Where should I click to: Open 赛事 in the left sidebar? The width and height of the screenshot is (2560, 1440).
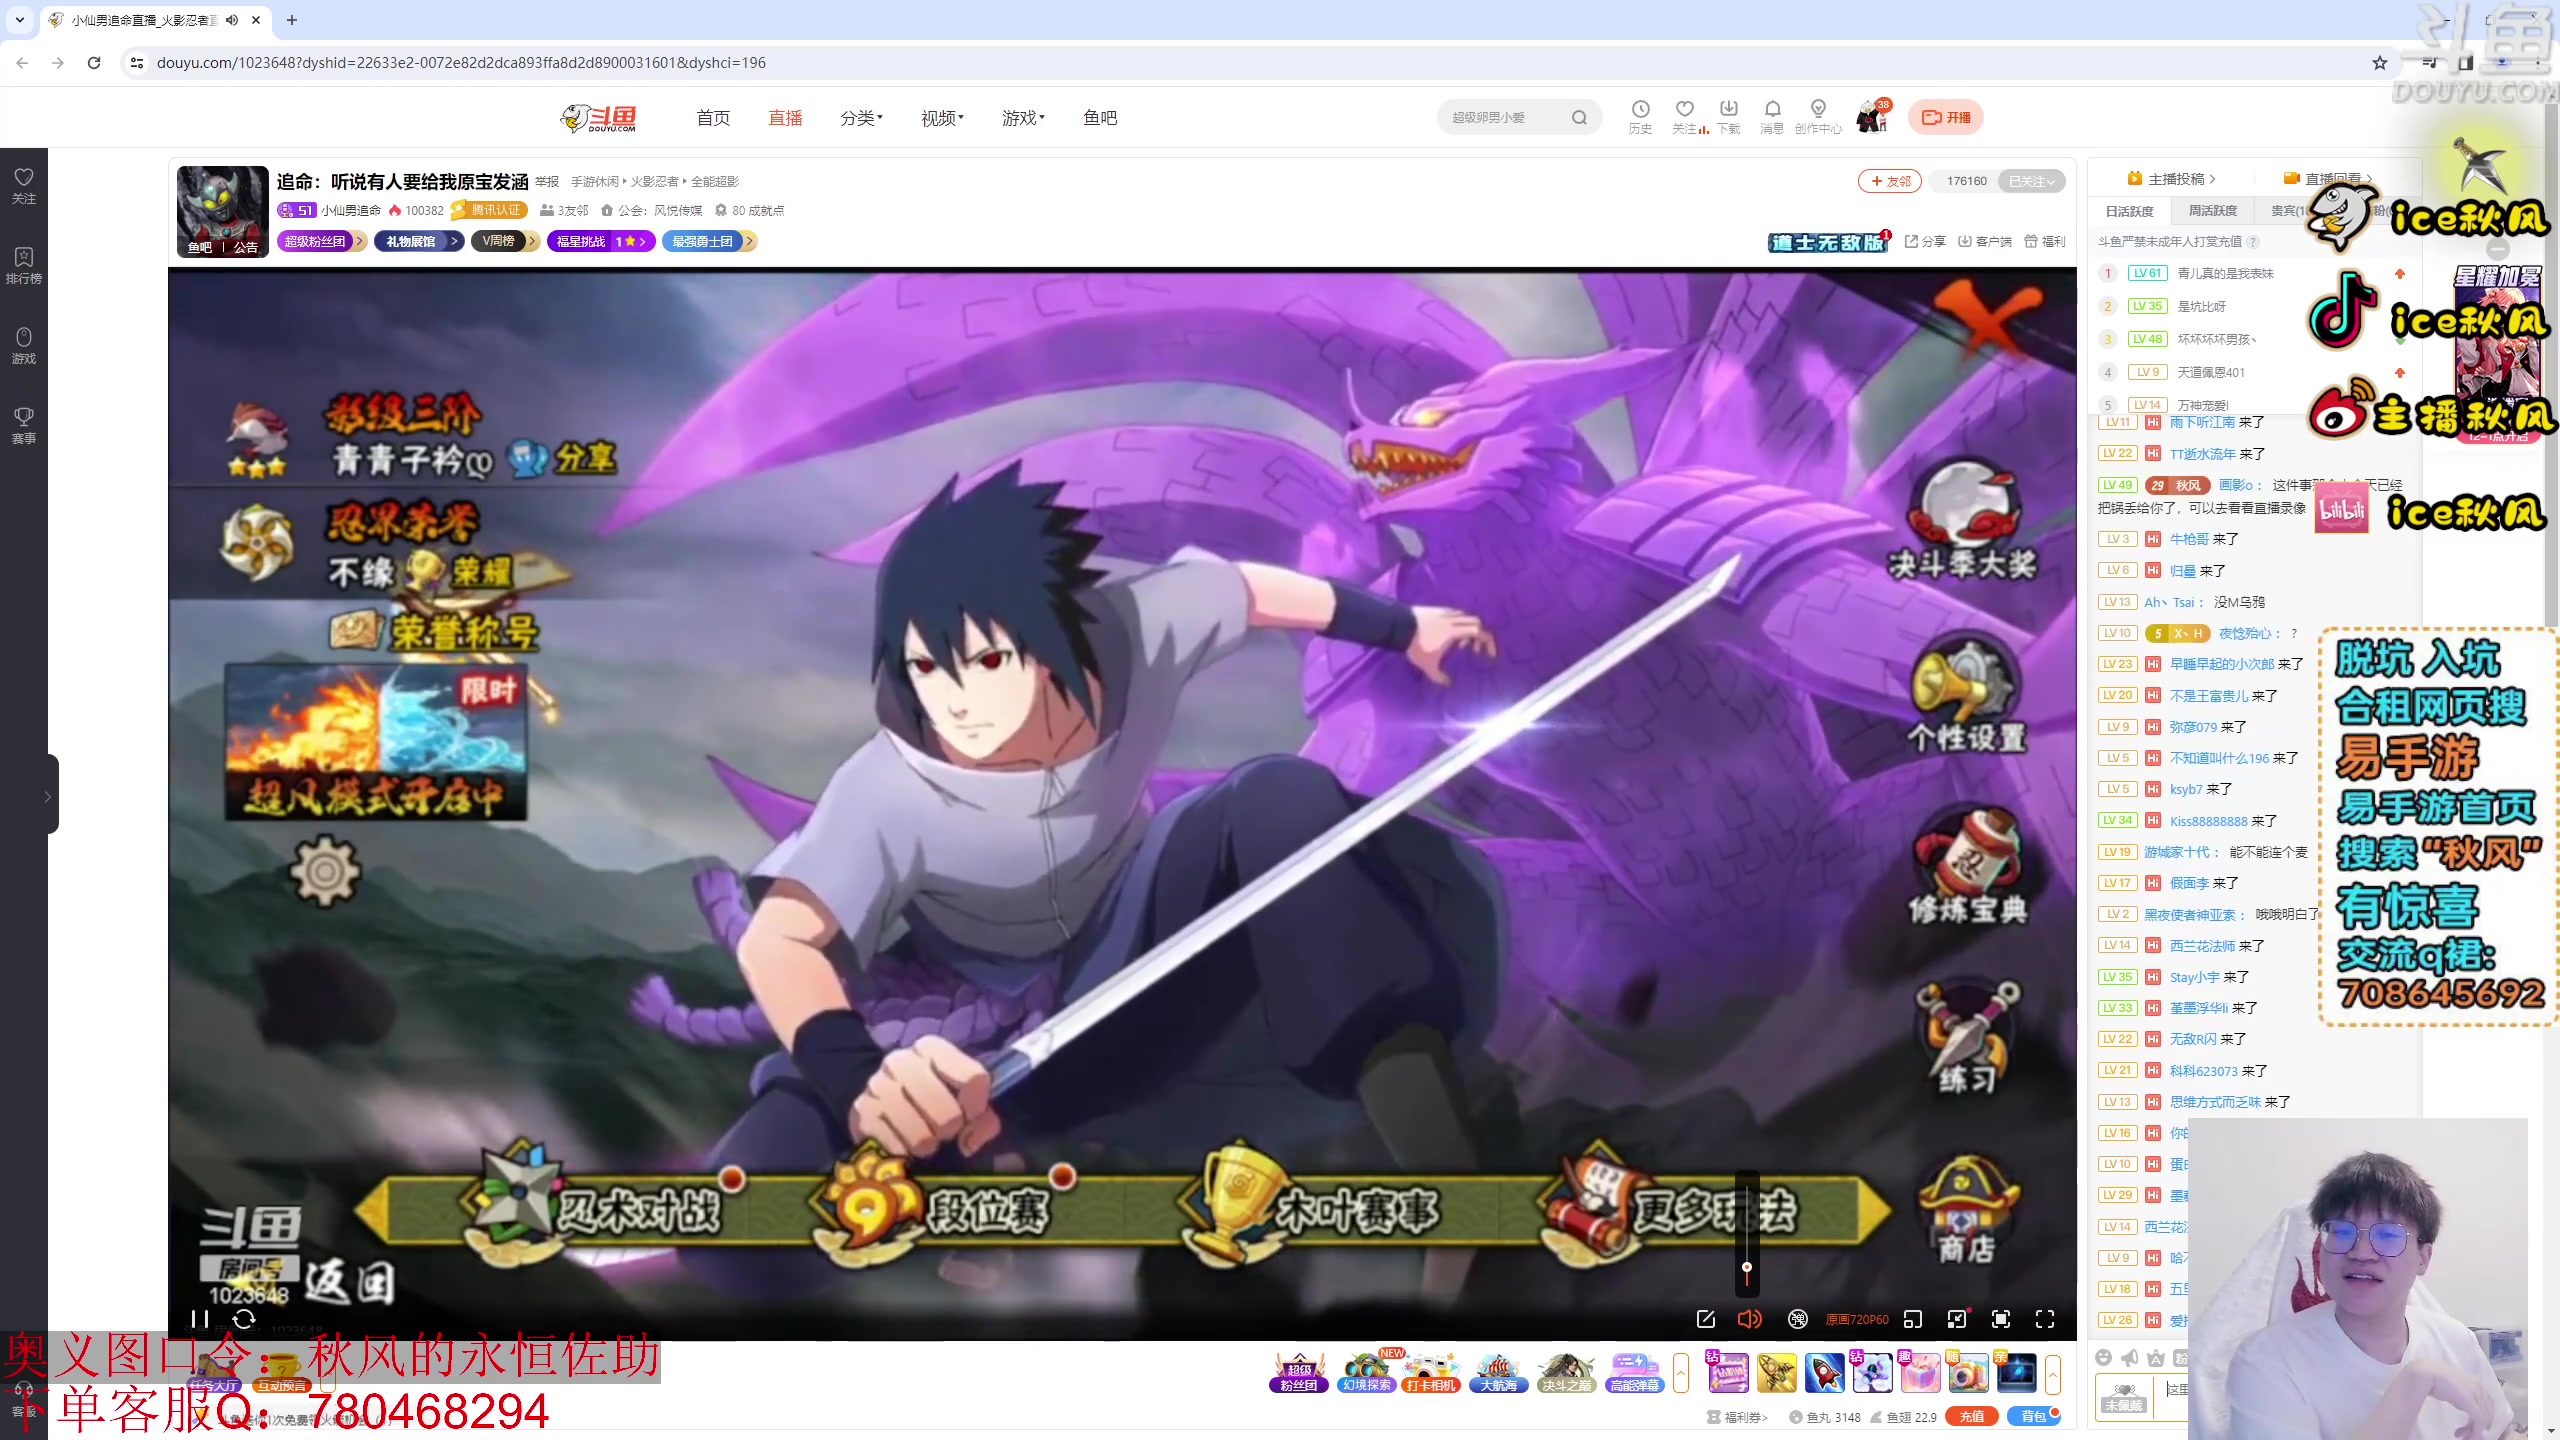coord(24,426)
